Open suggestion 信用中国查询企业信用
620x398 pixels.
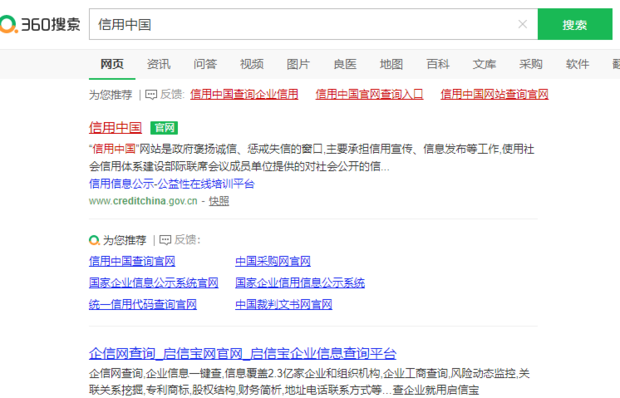[244, 94]
